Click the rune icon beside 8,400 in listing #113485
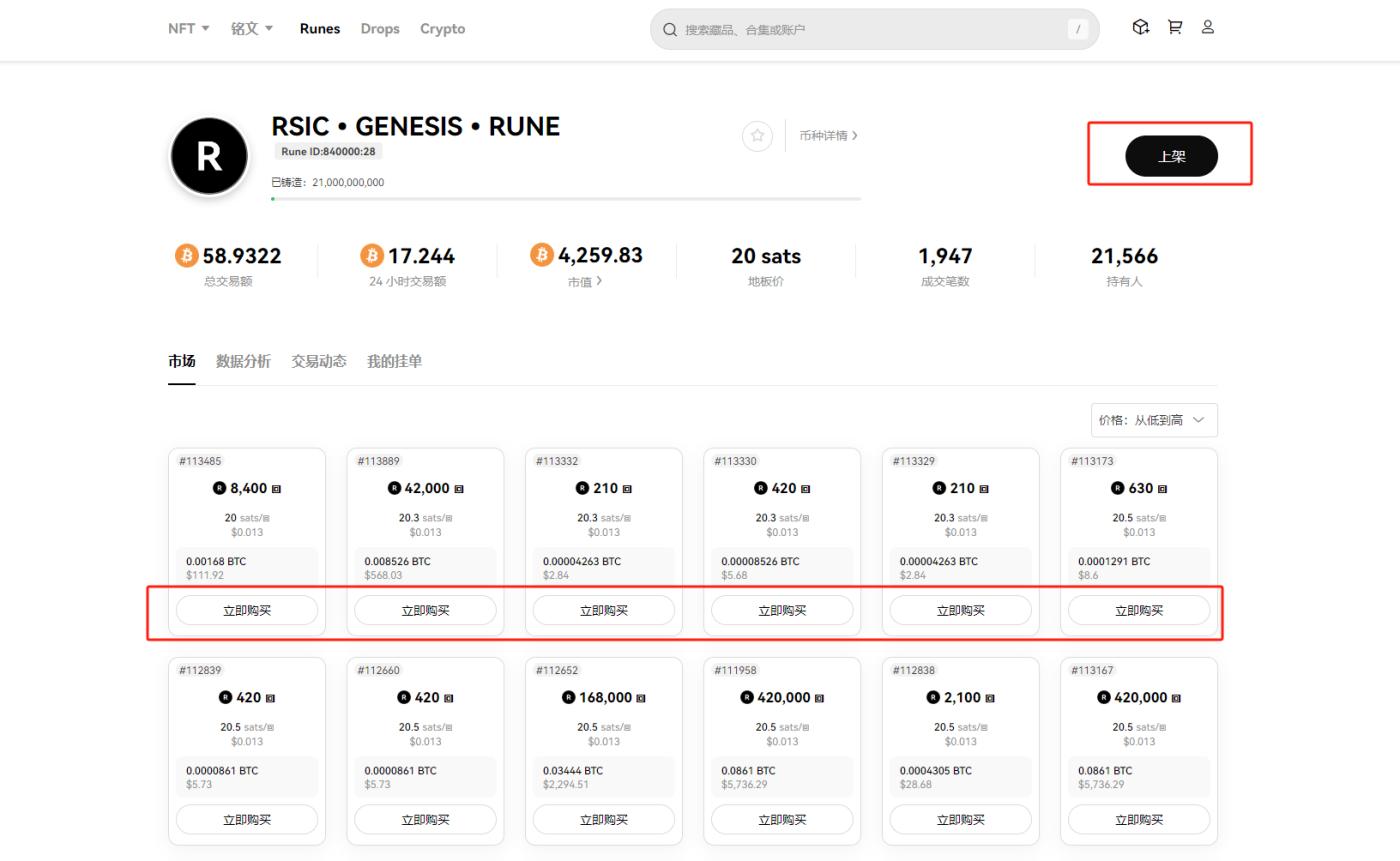Image resolution: width=1400 pixels, height=861 pixels. 219,488
